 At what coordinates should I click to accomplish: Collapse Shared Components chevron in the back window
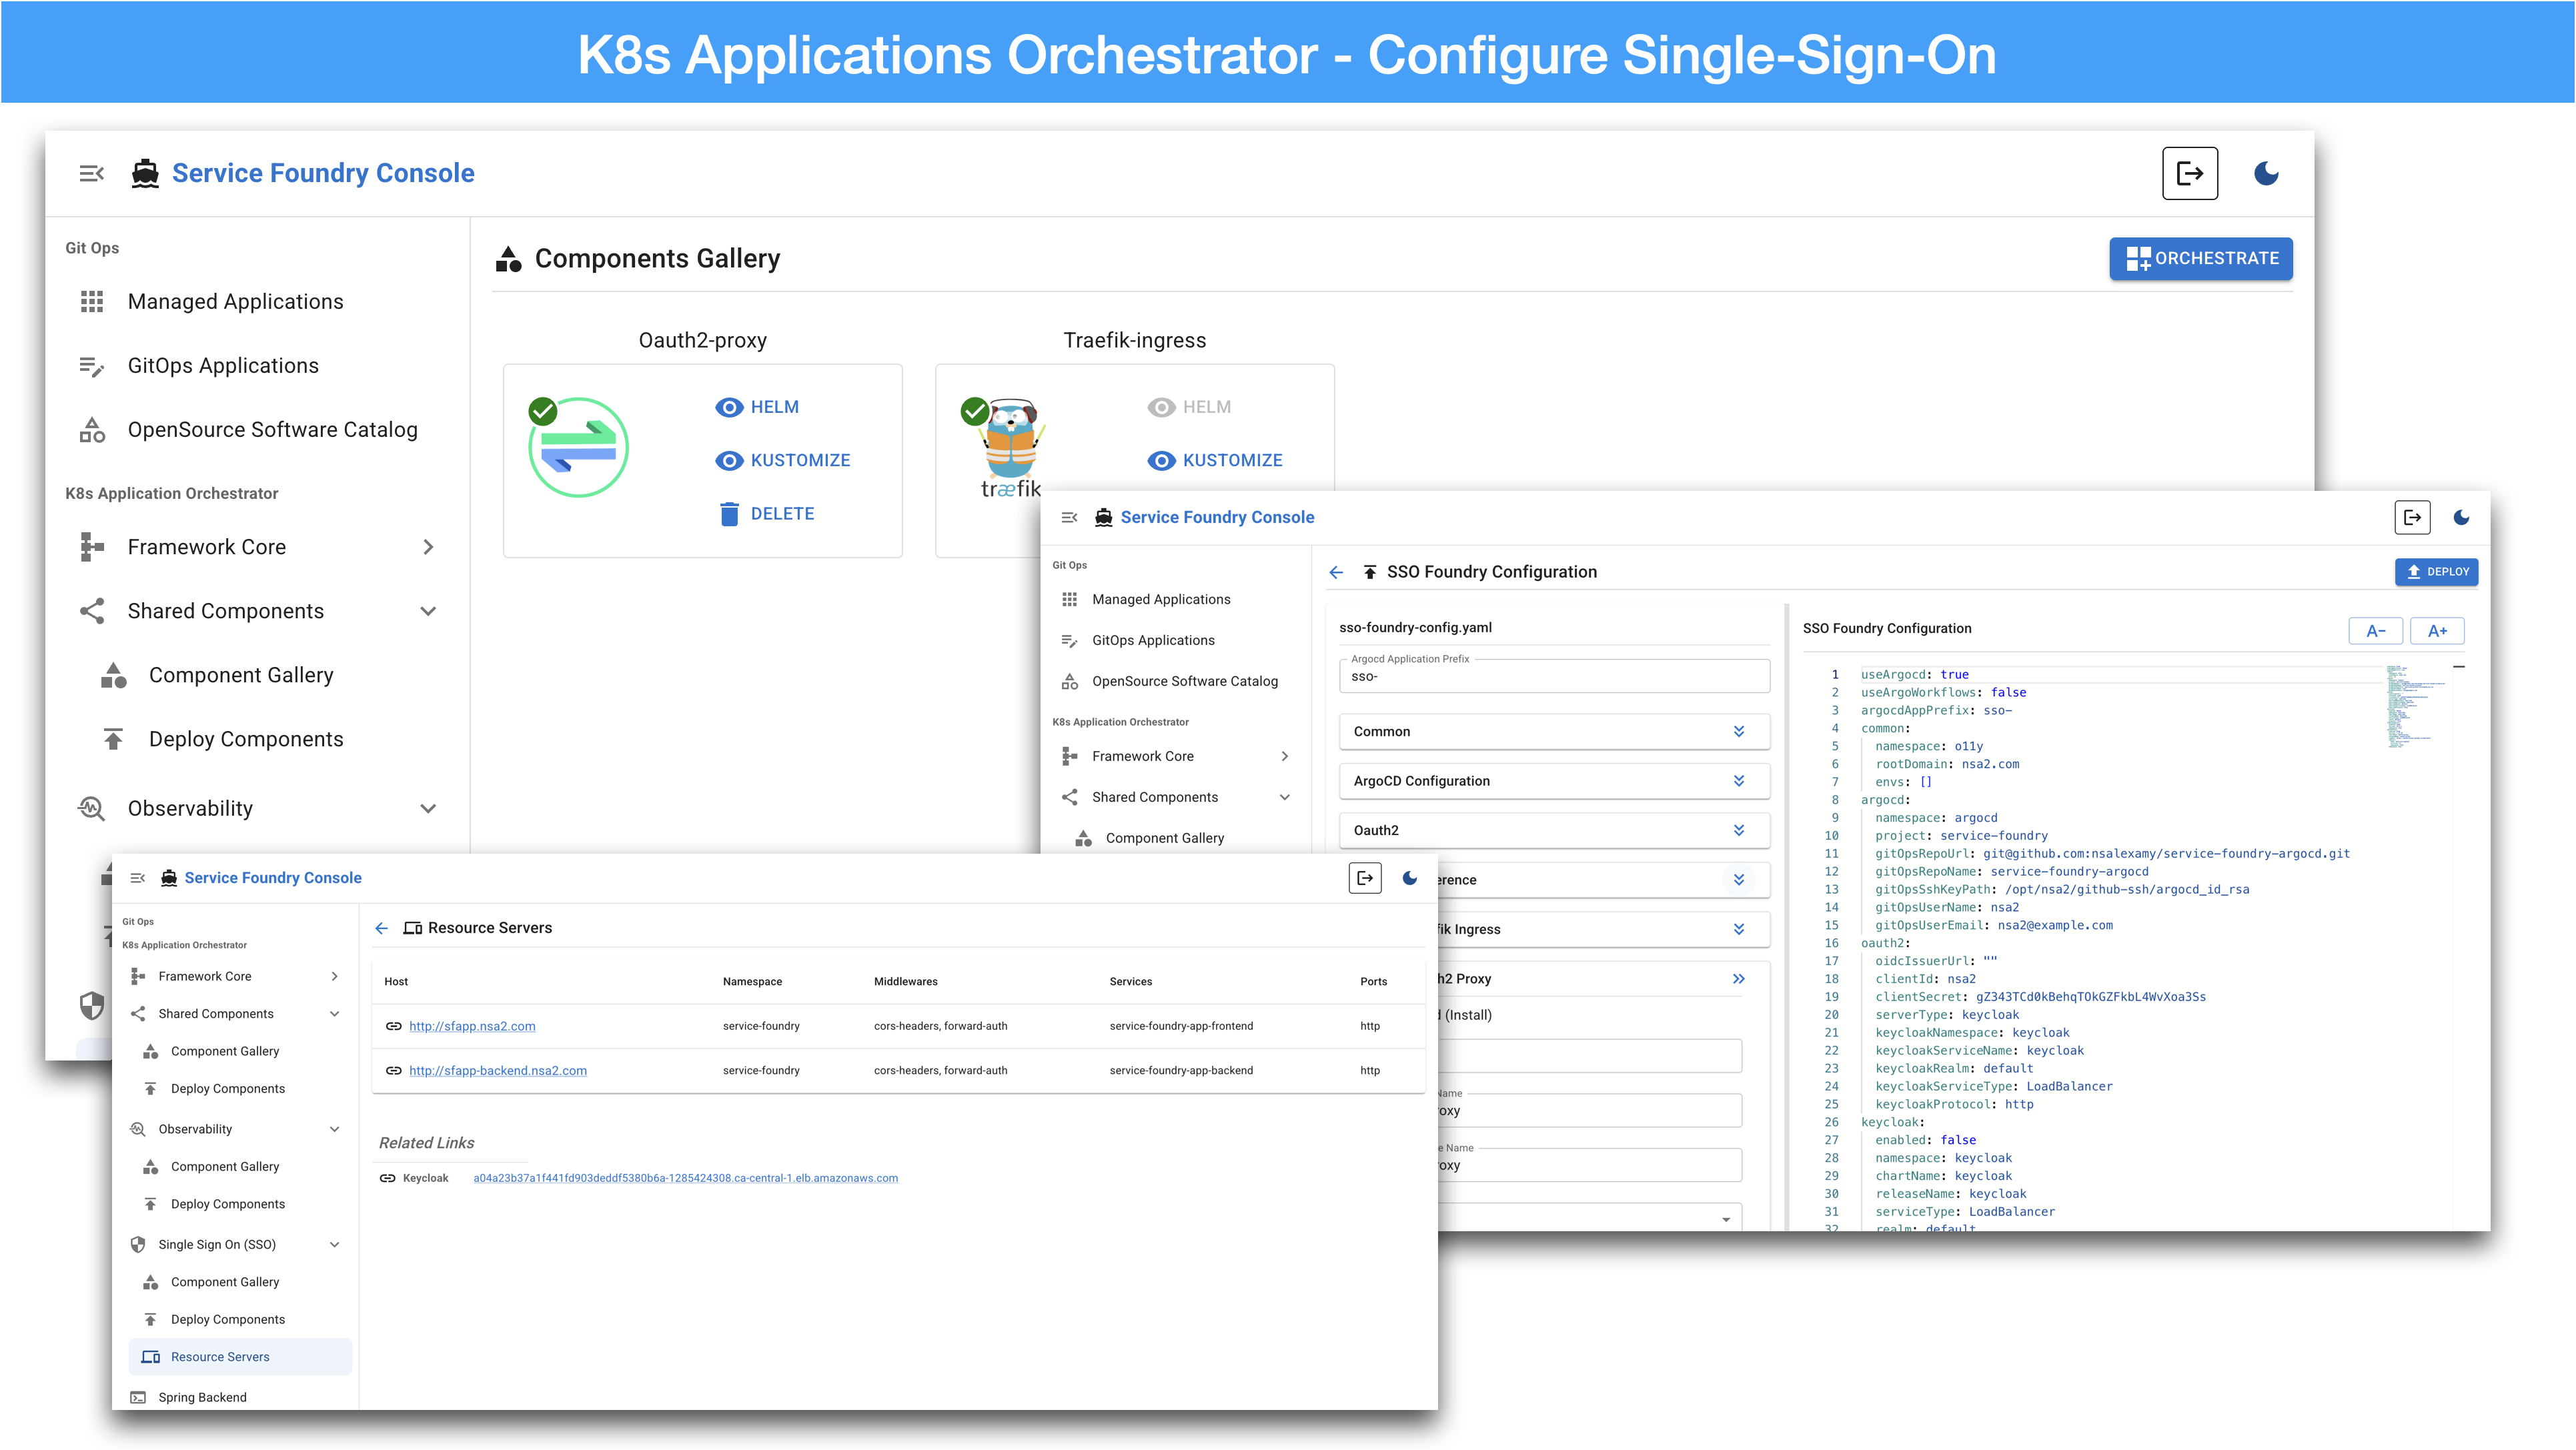tap(428, 611)
